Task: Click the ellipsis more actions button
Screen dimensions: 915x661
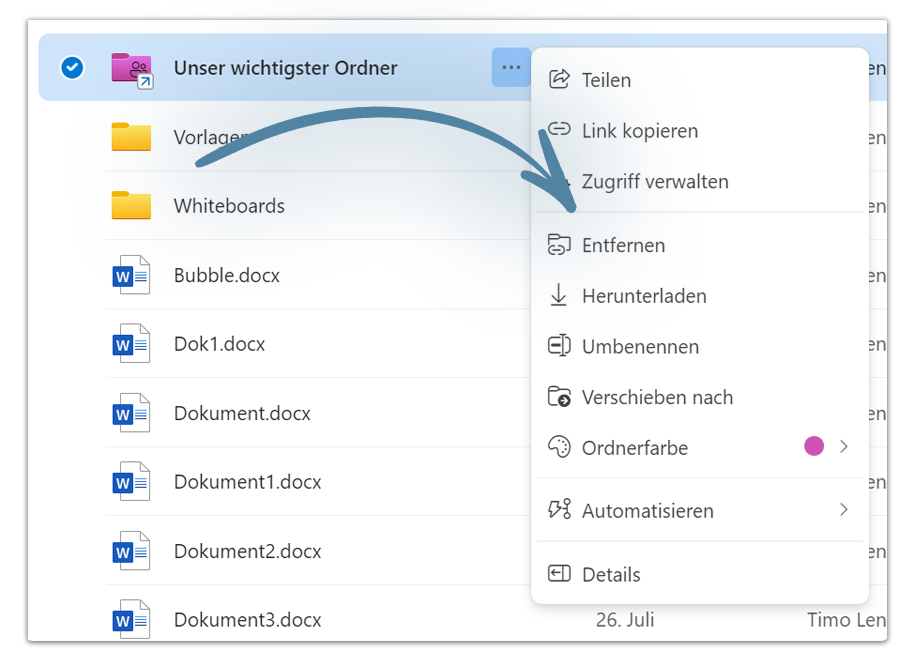Action: 511,68
